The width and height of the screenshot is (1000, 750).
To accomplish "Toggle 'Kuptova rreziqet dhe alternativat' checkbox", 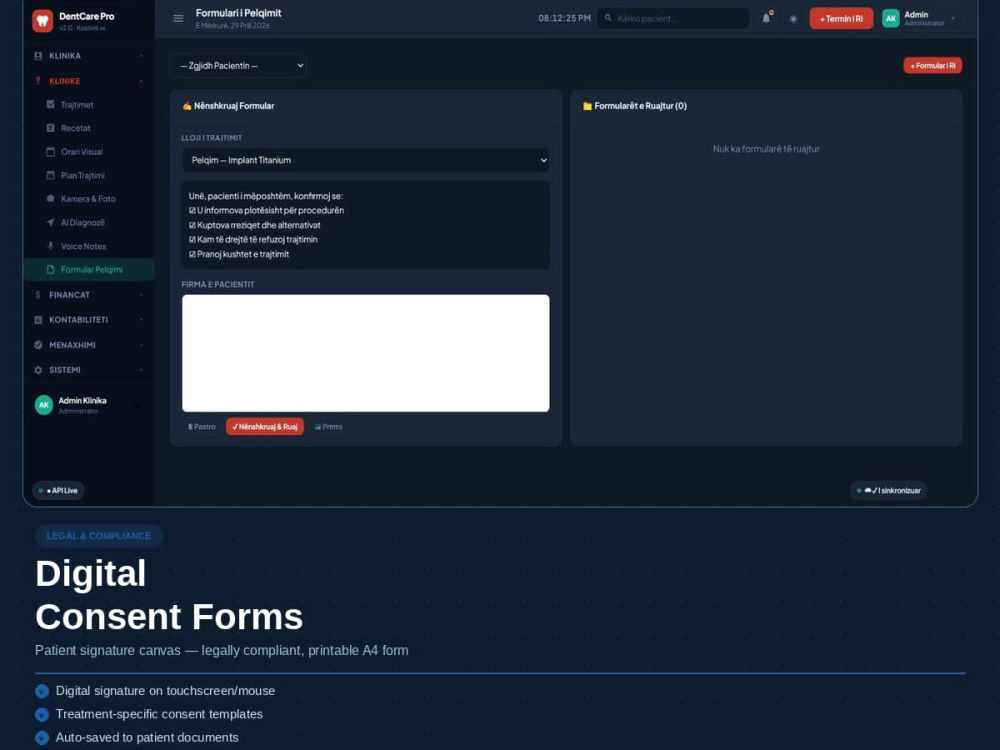I will coord(193,225).
